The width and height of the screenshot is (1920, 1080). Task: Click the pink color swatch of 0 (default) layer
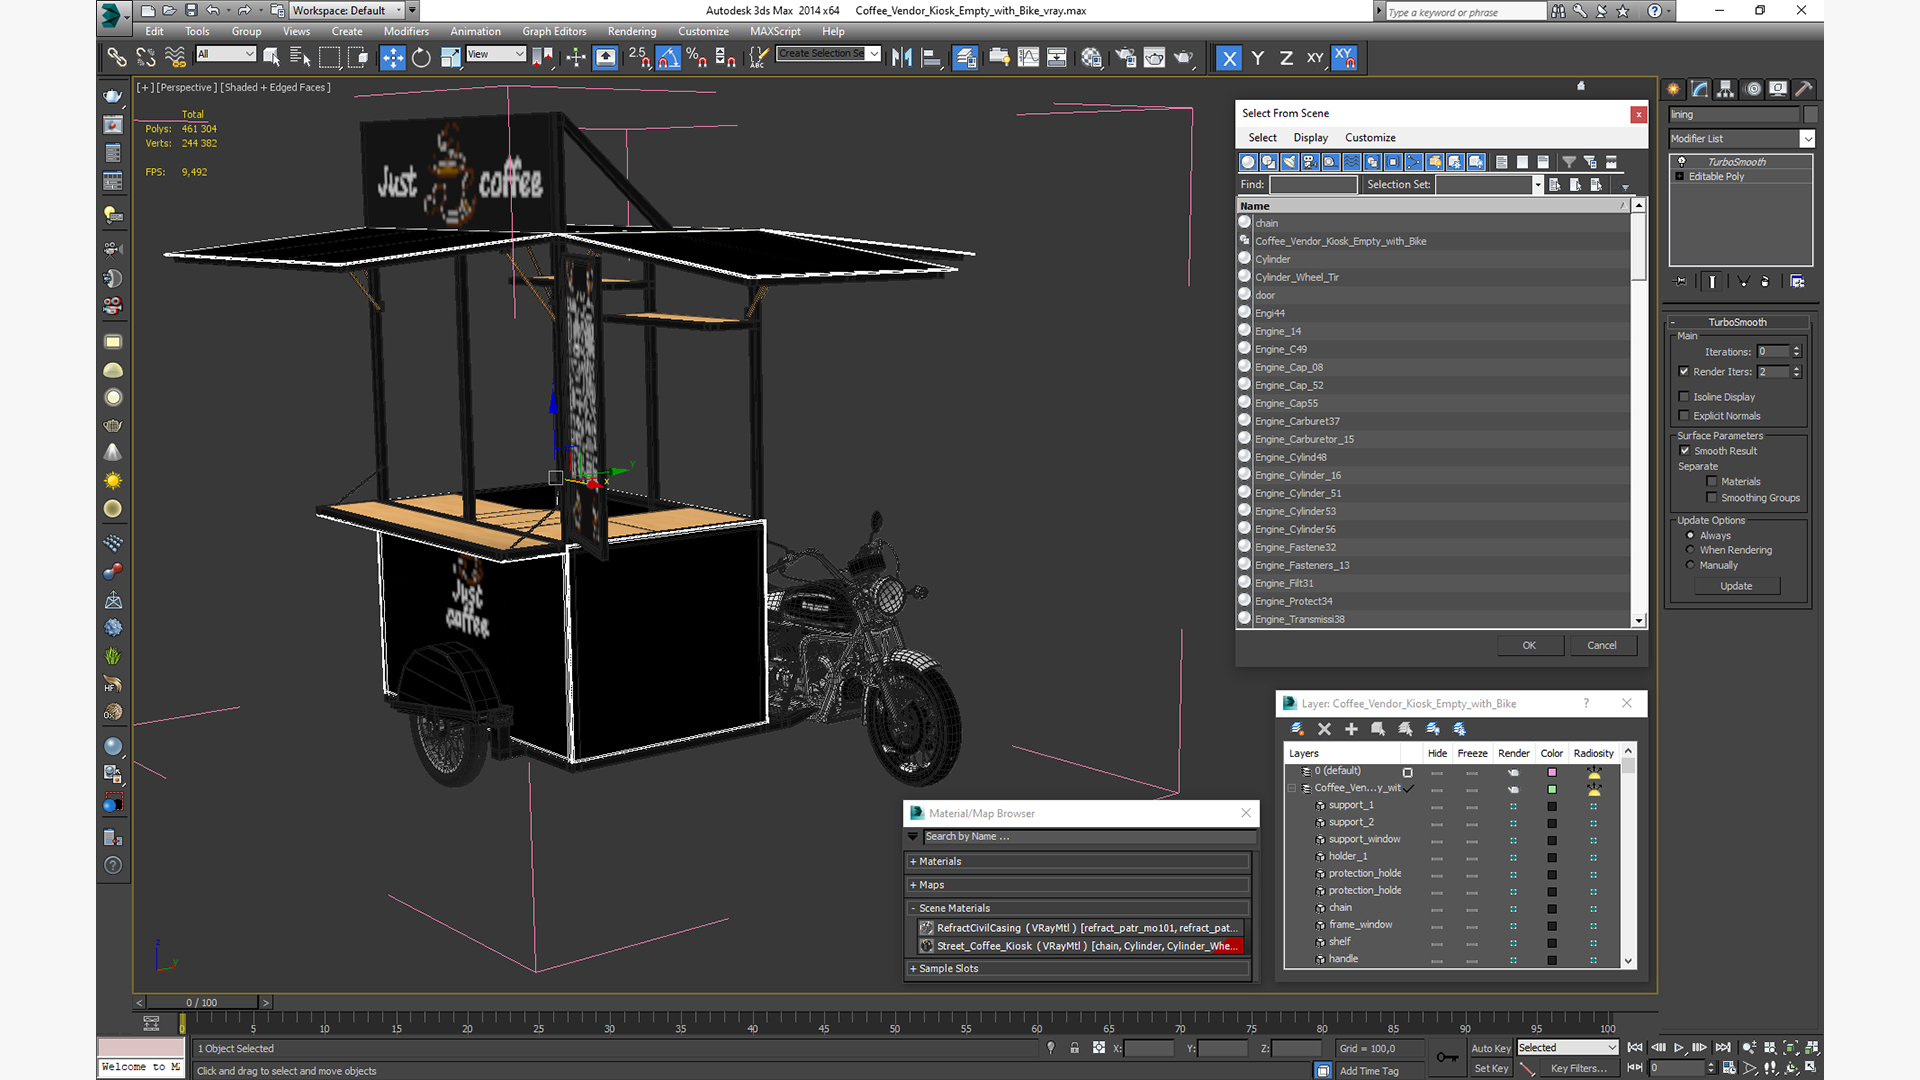click(1552, 772)
